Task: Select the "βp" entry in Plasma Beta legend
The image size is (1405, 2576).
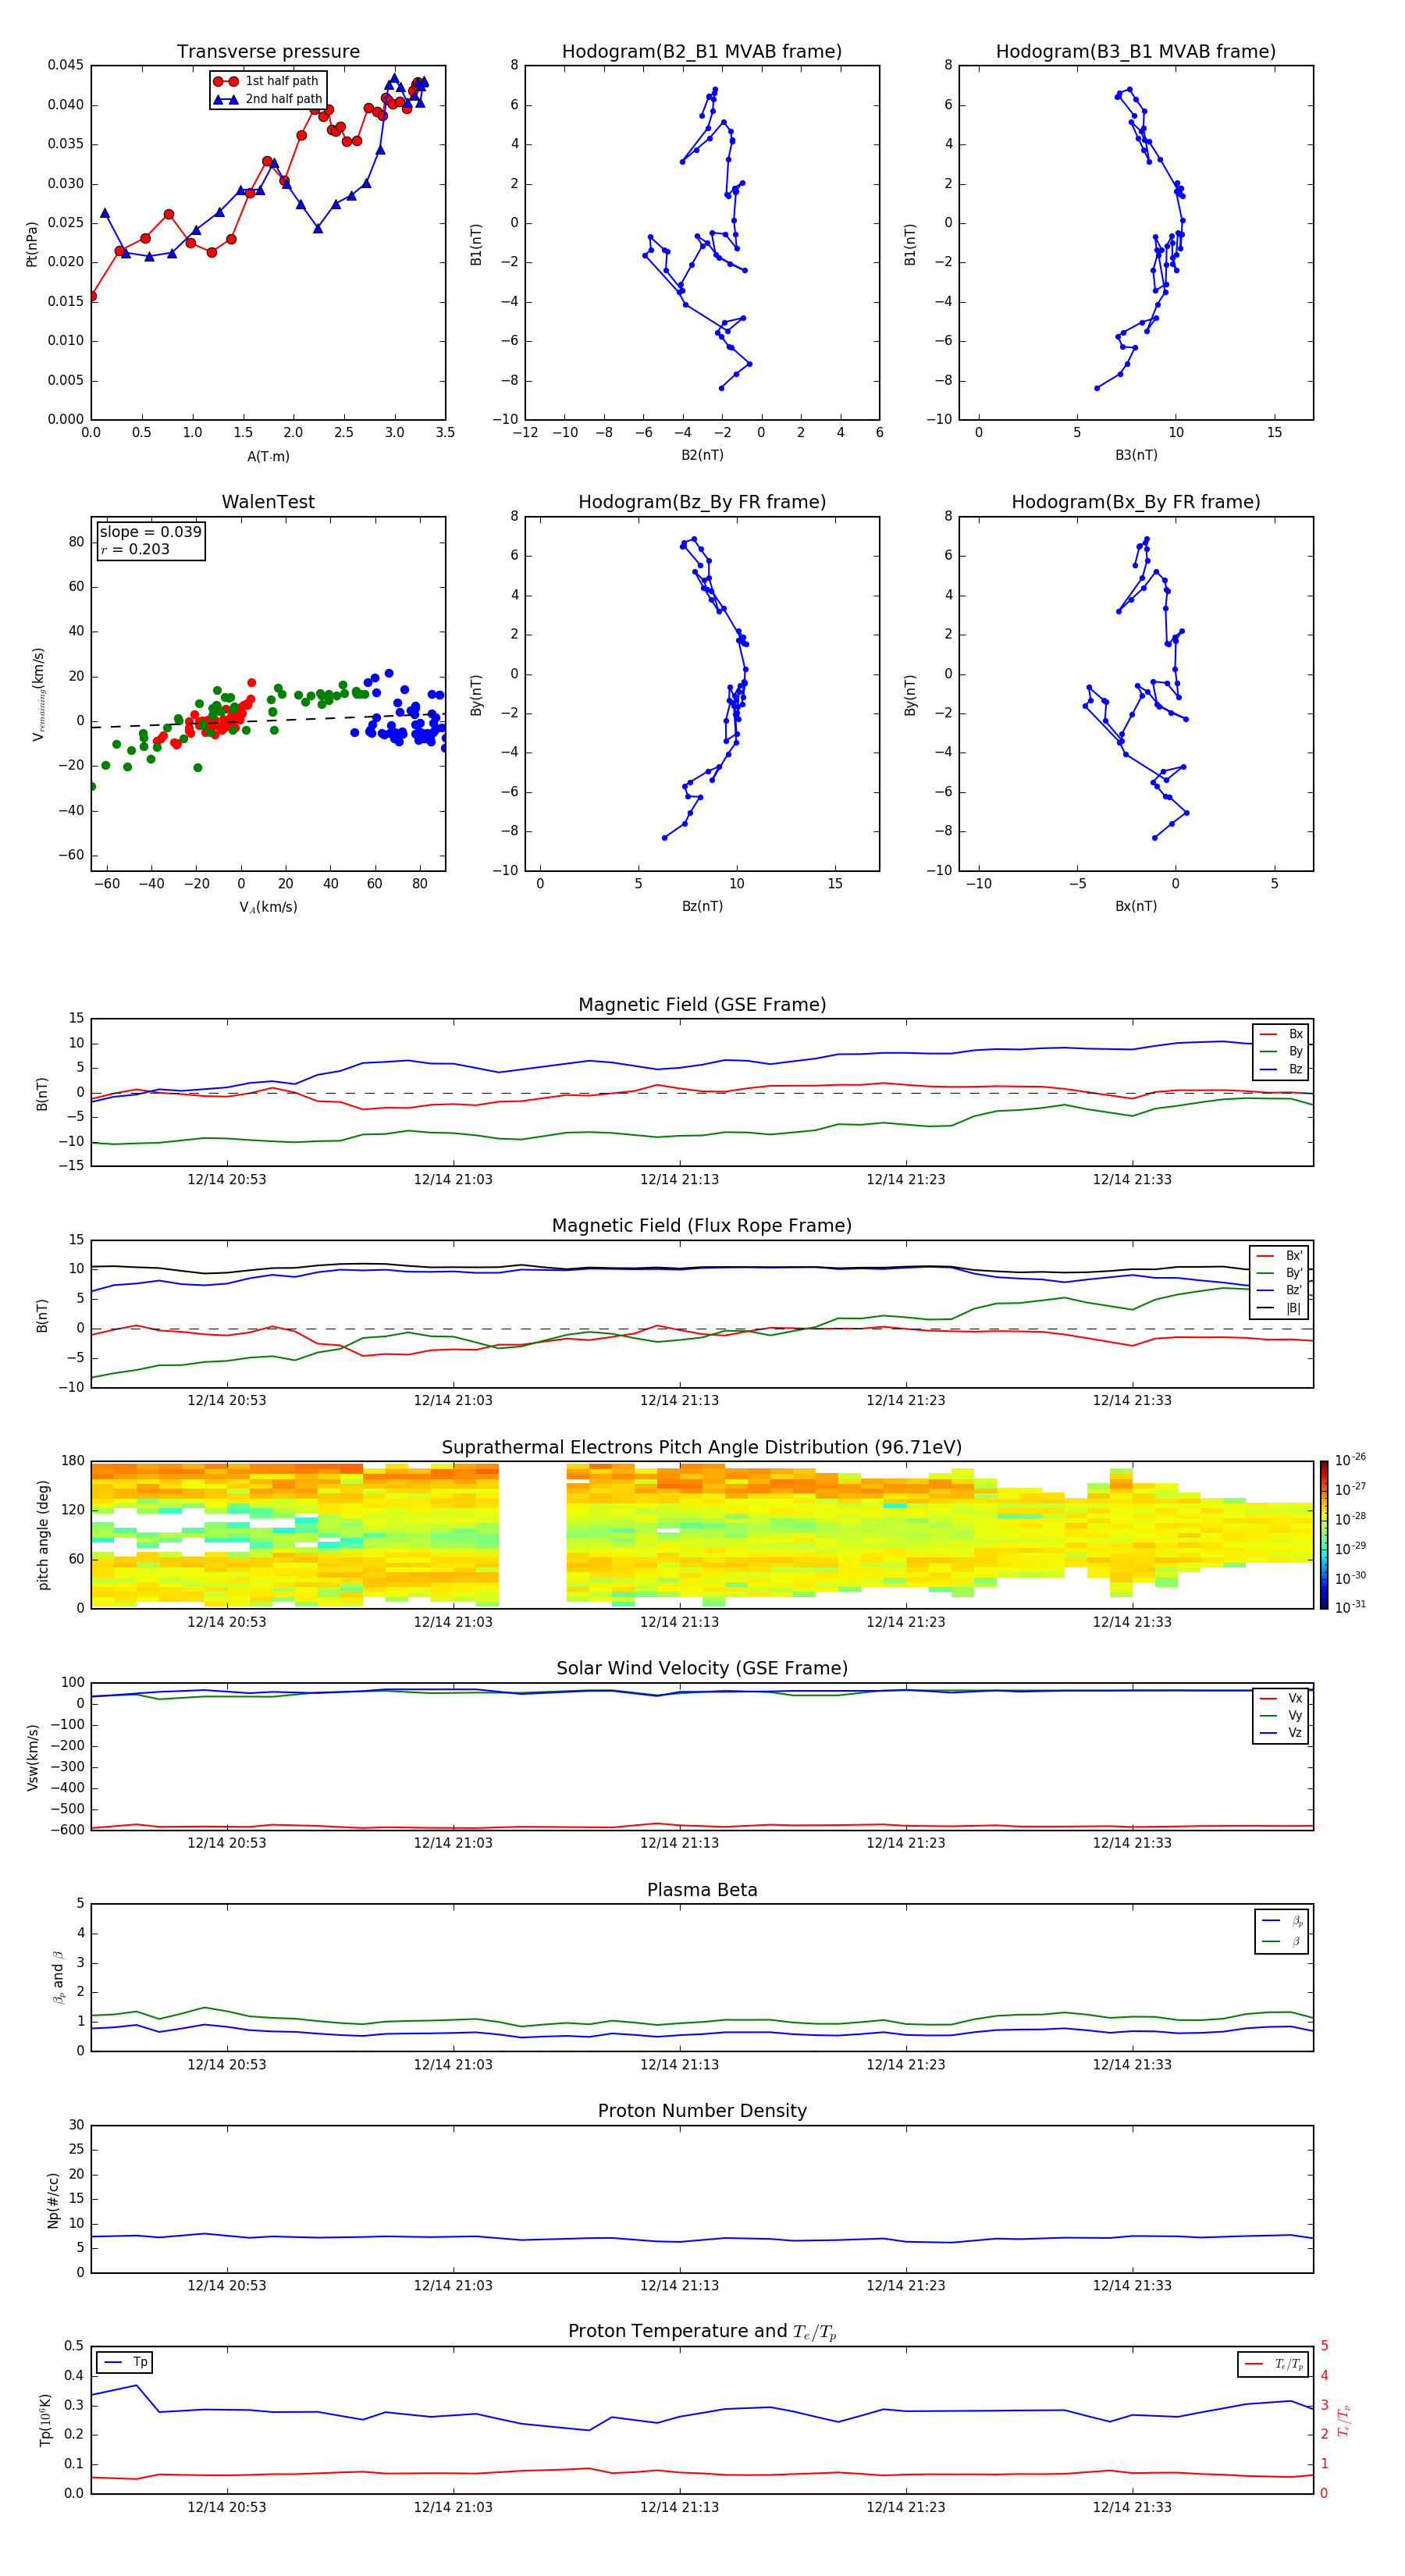Action: coord(1283,1921)
